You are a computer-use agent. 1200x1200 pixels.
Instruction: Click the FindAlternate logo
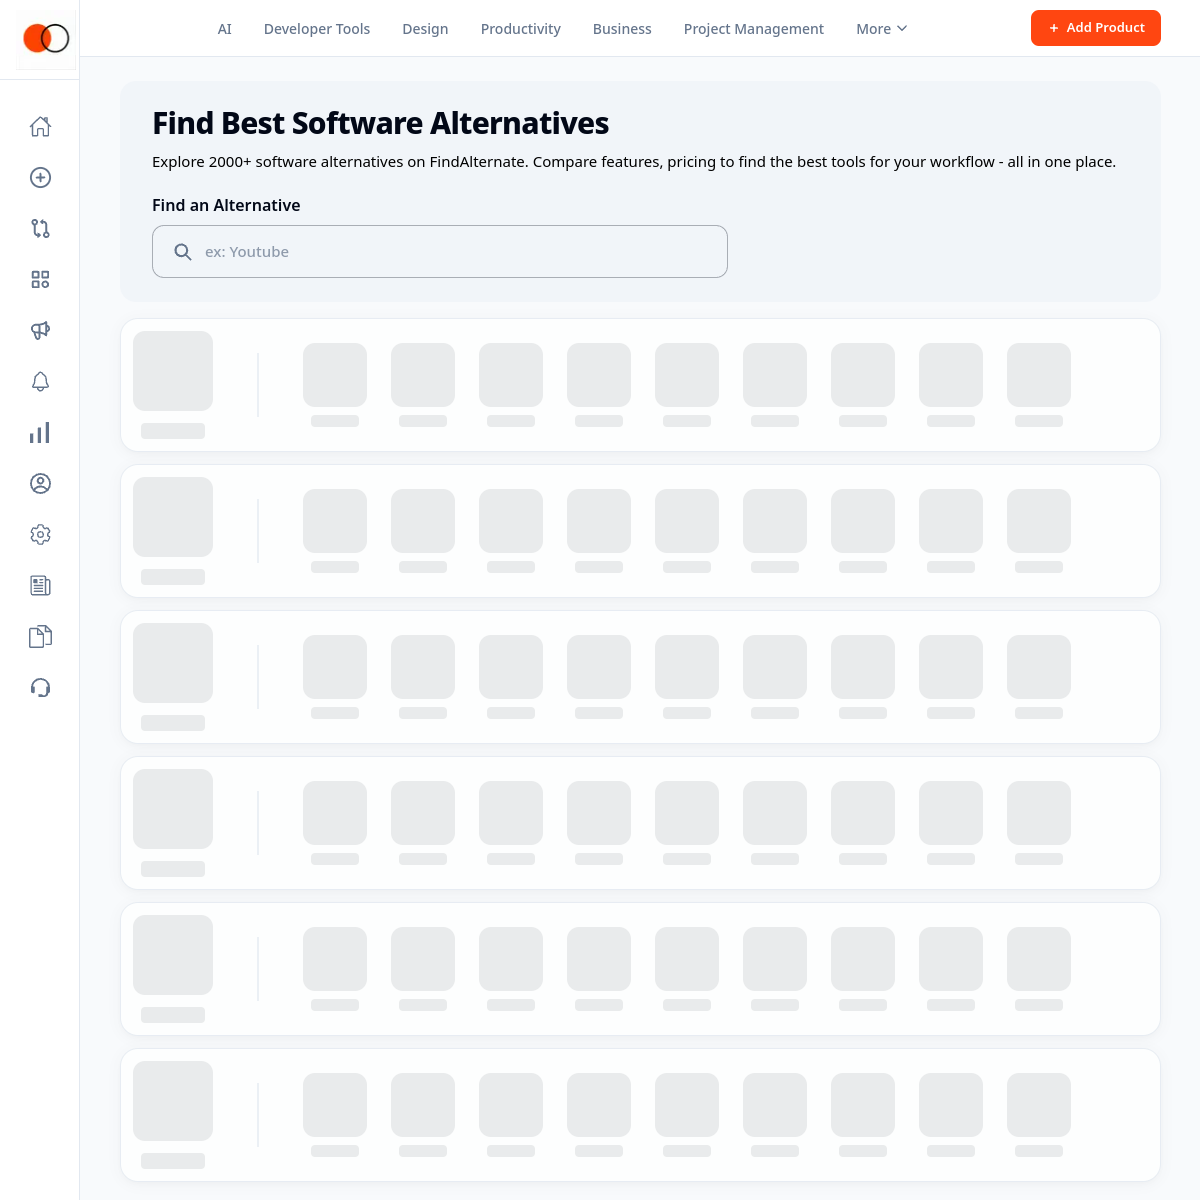point(46,38)
